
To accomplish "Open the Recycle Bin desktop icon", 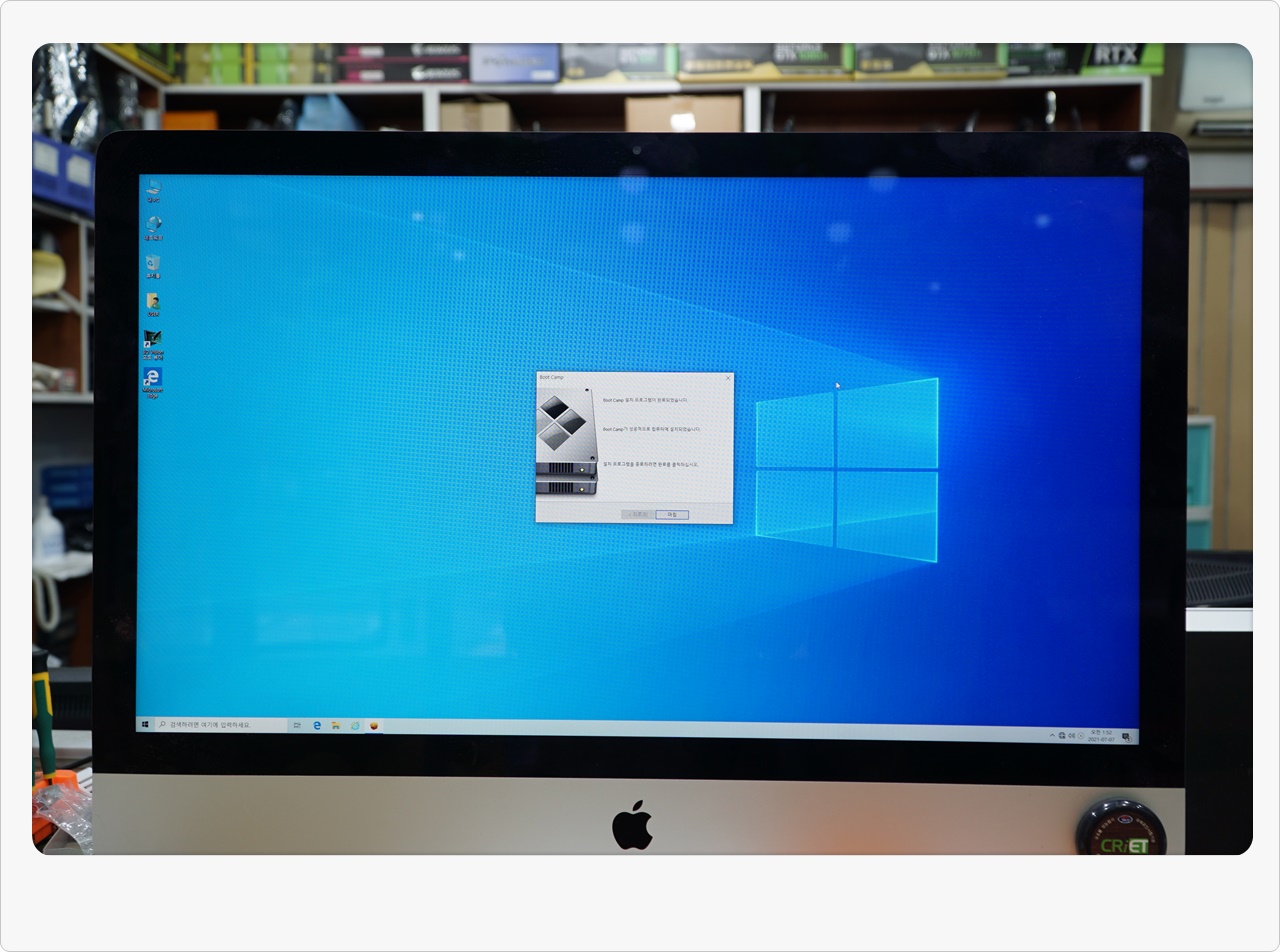I will (153, 266).
